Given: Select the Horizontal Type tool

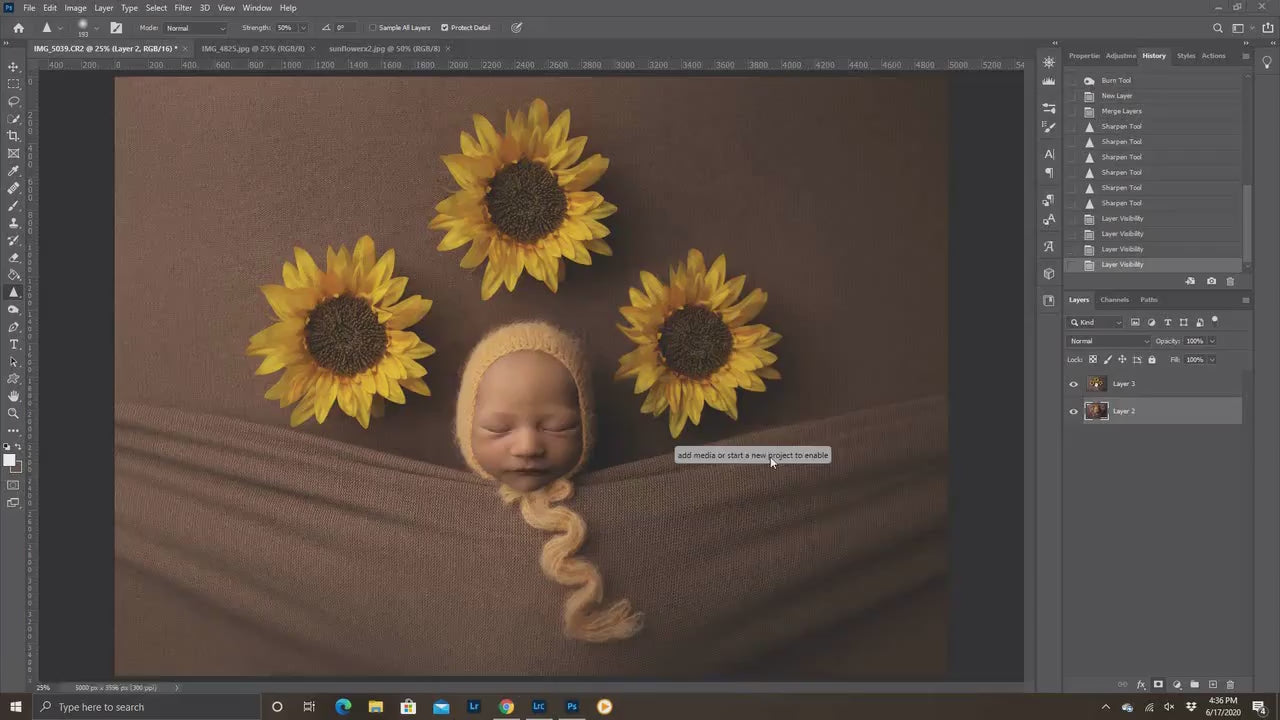Looking at the screenshot, I should (13, 345).
